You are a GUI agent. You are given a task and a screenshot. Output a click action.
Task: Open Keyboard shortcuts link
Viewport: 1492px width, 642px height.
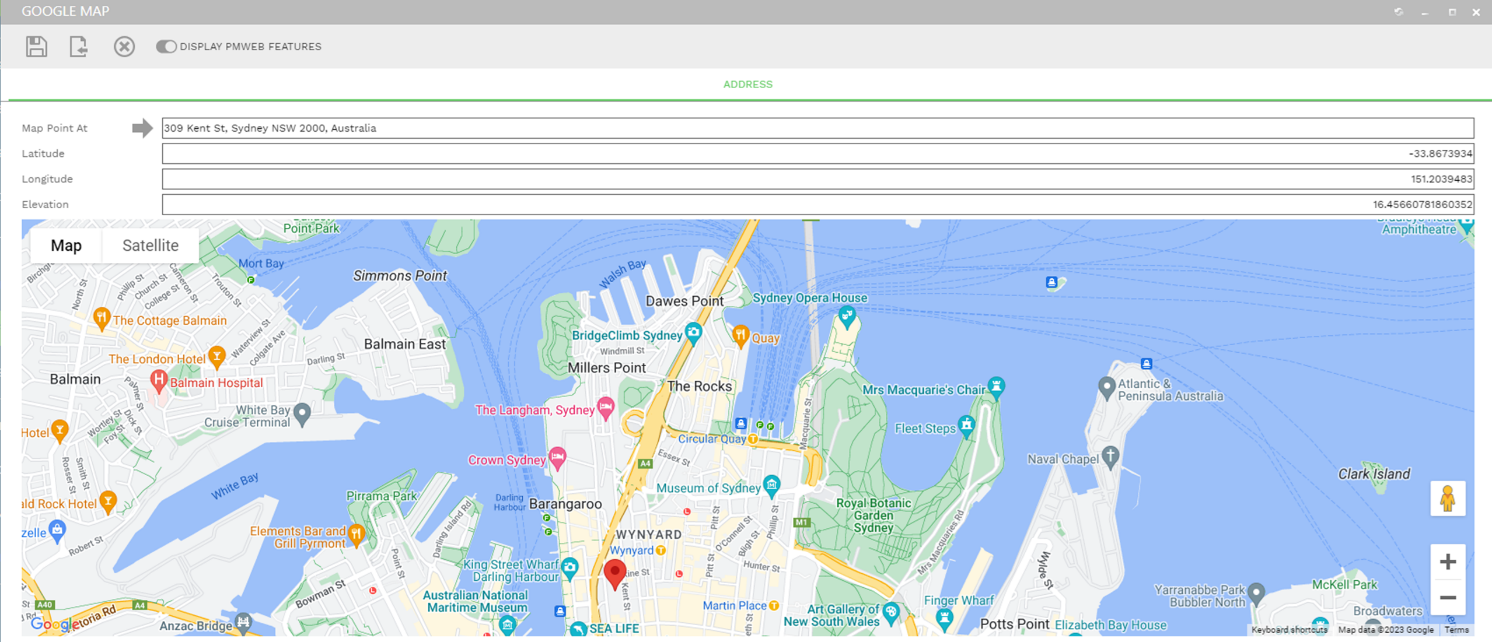(x=1289, y=630)
